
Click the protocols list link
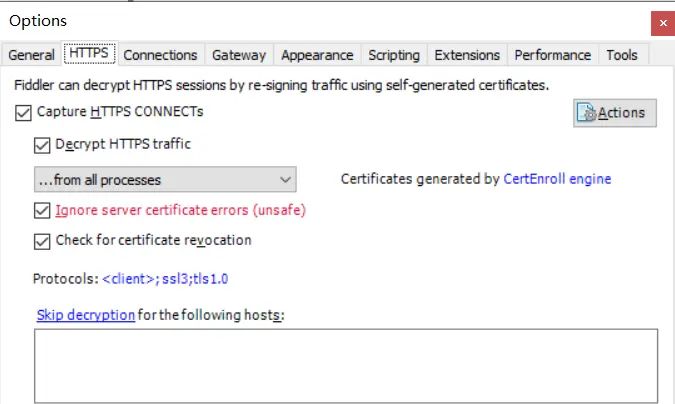(172, 279)
